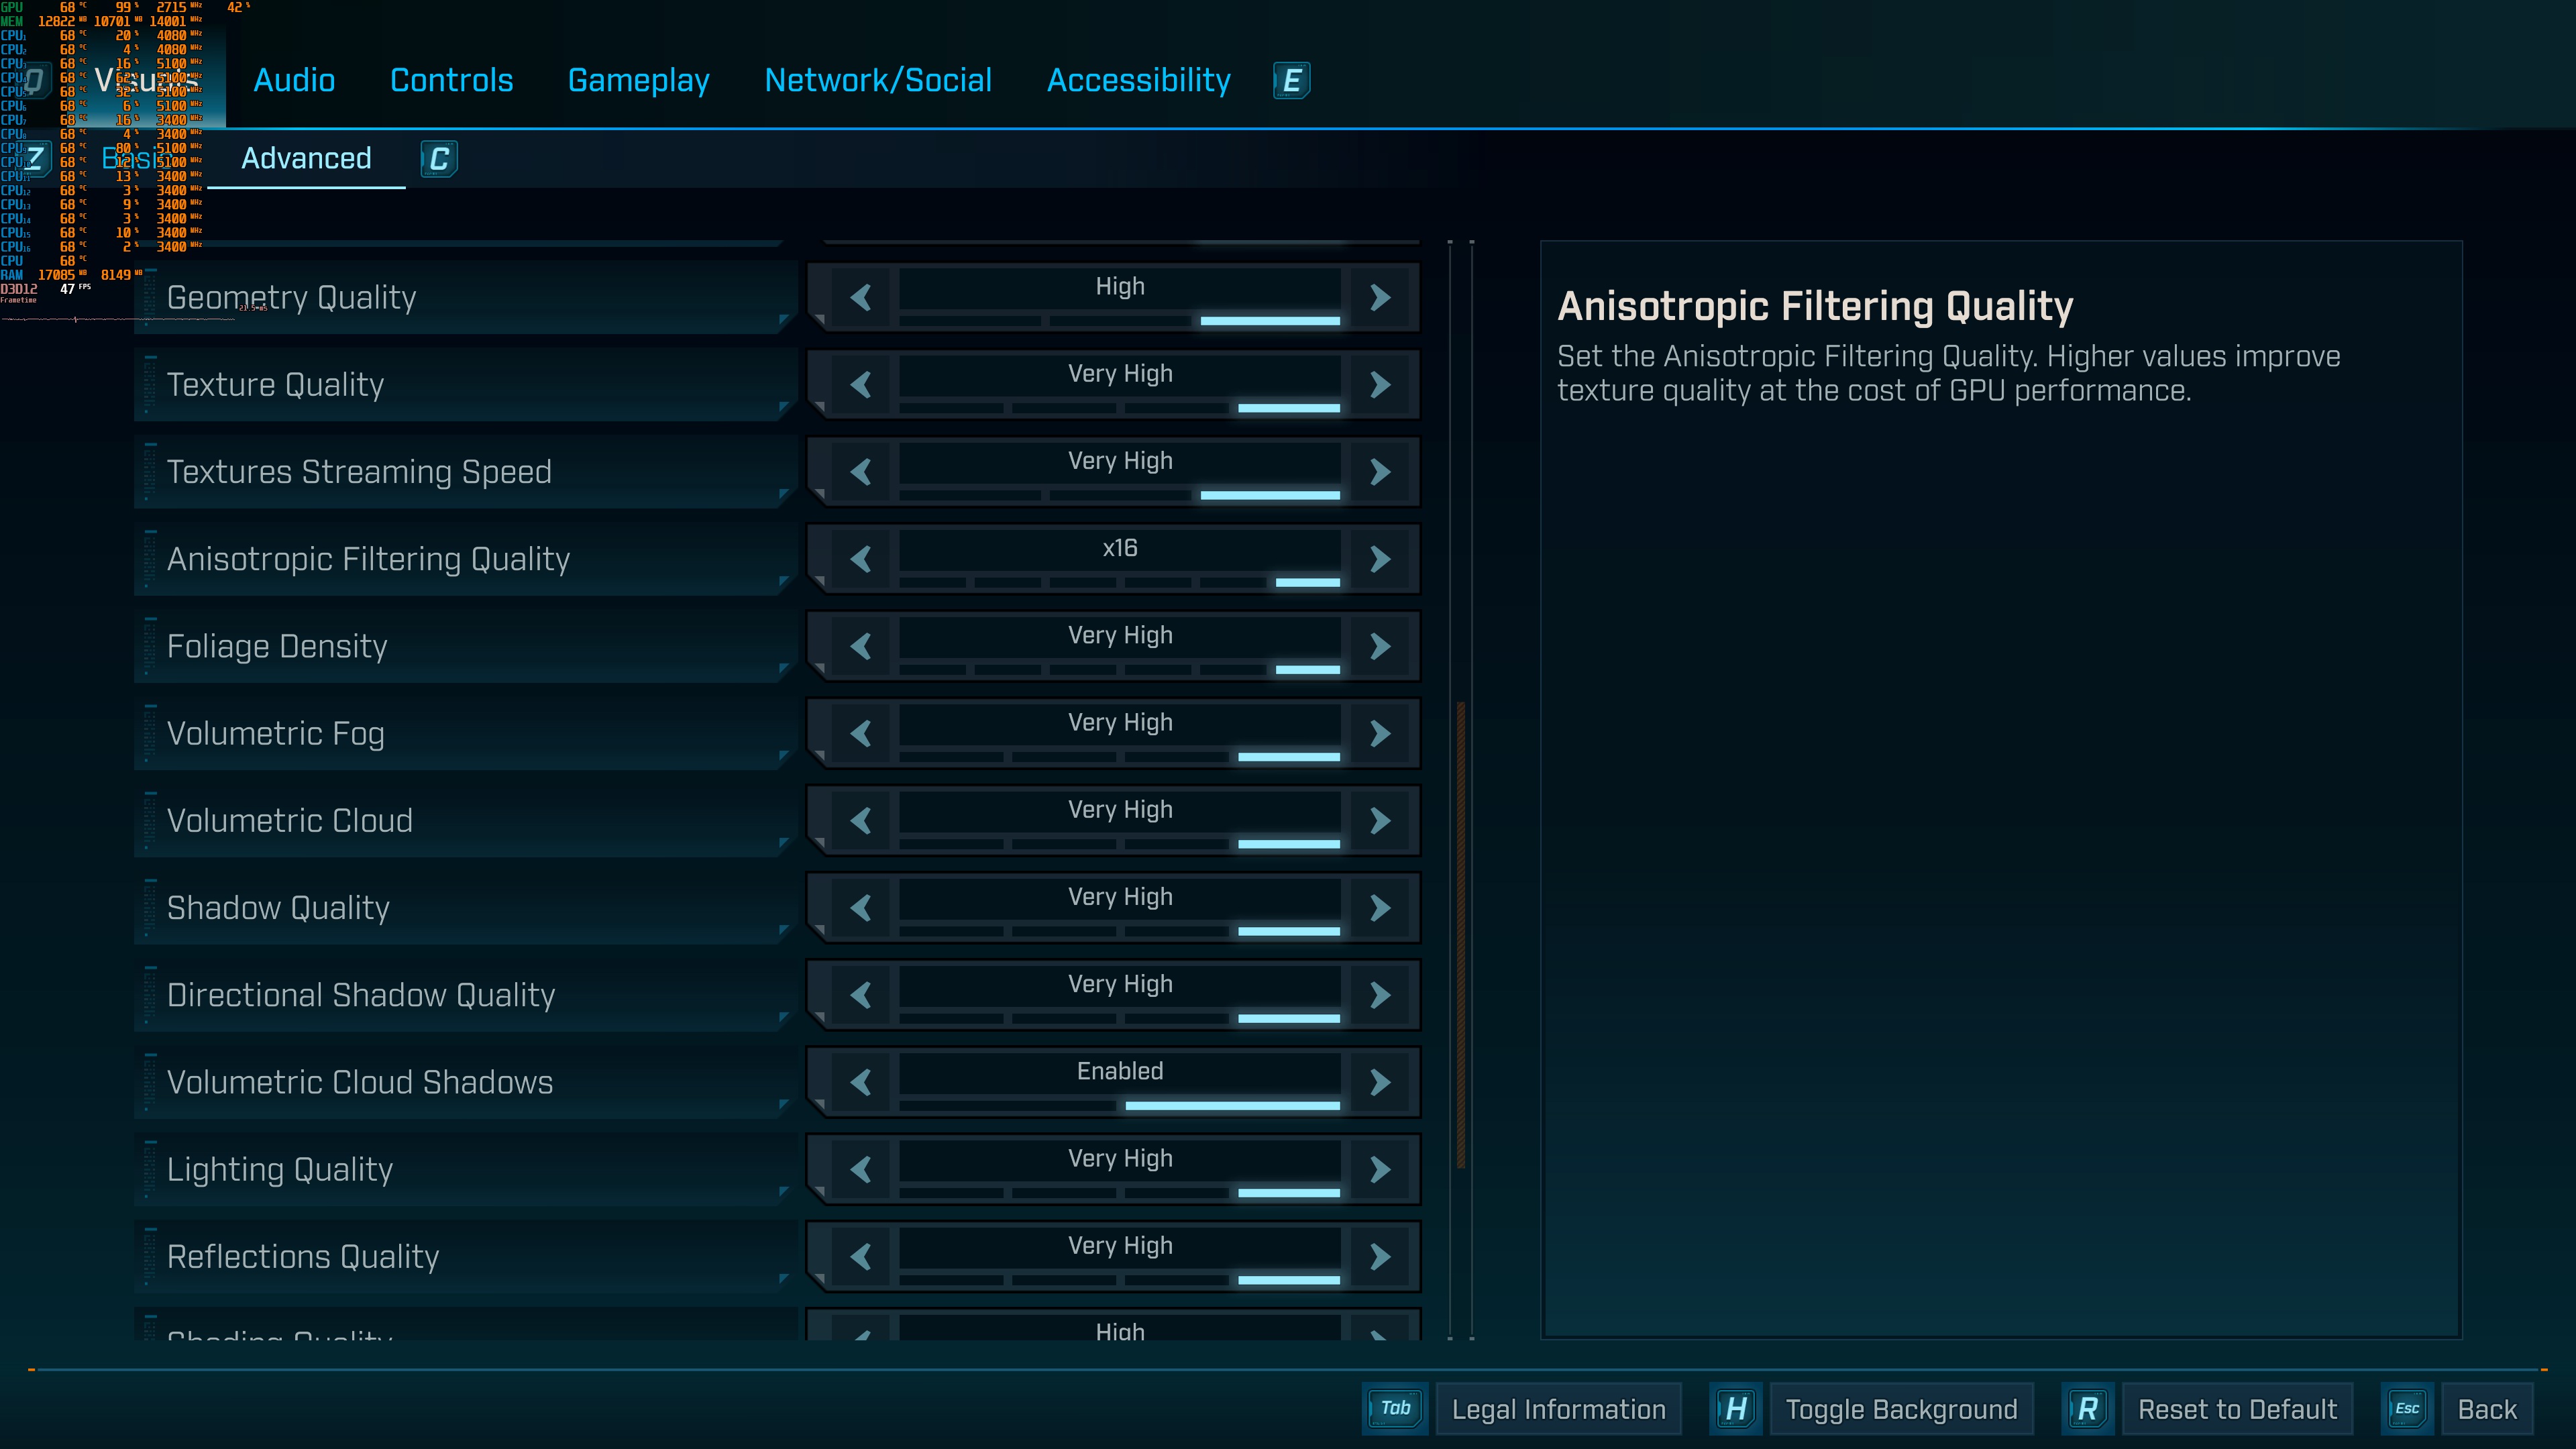This screenshot has height=1449, width=2576.
Task: Click the Tab key icon for Legal Information
Action: pos(1395,1408)
